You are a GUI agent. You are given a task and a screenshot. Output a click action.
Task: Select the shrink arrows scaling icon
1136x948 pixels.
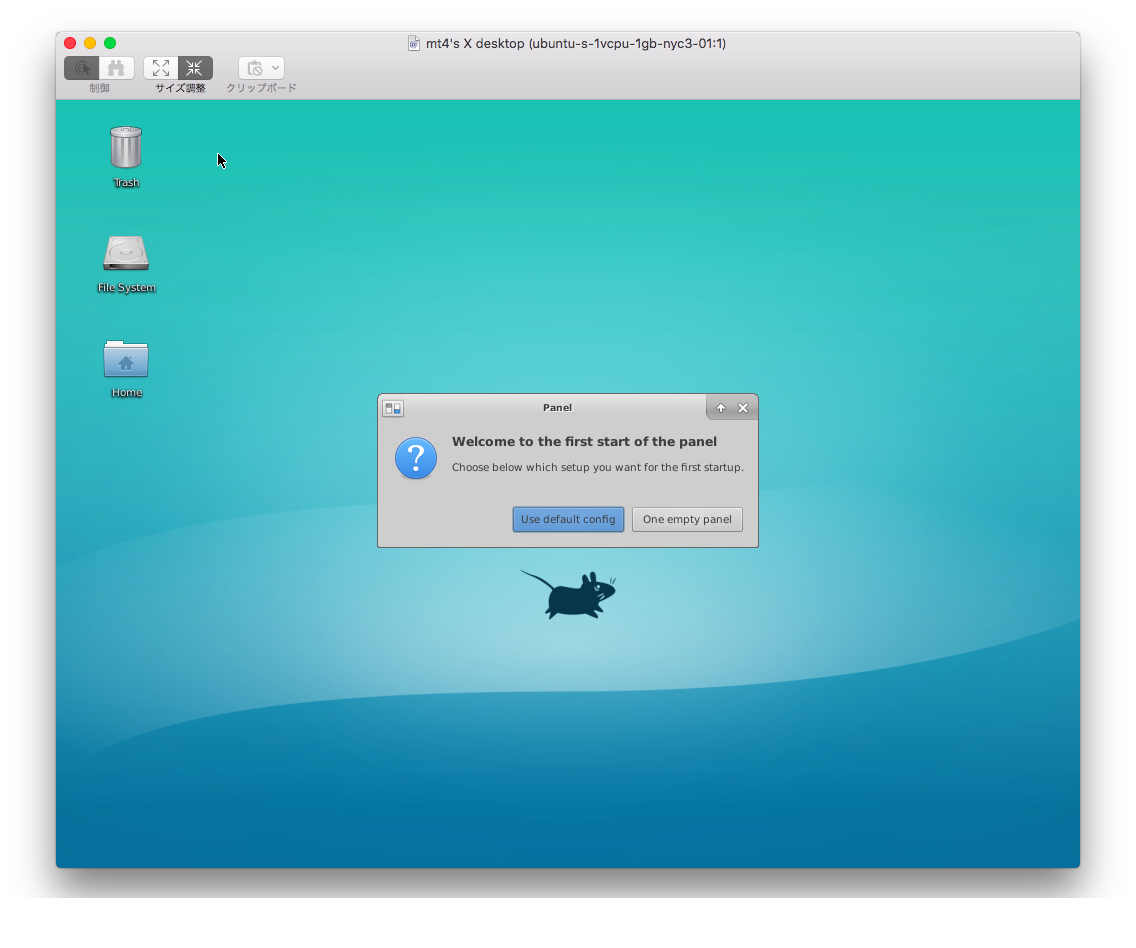[195, 68]
